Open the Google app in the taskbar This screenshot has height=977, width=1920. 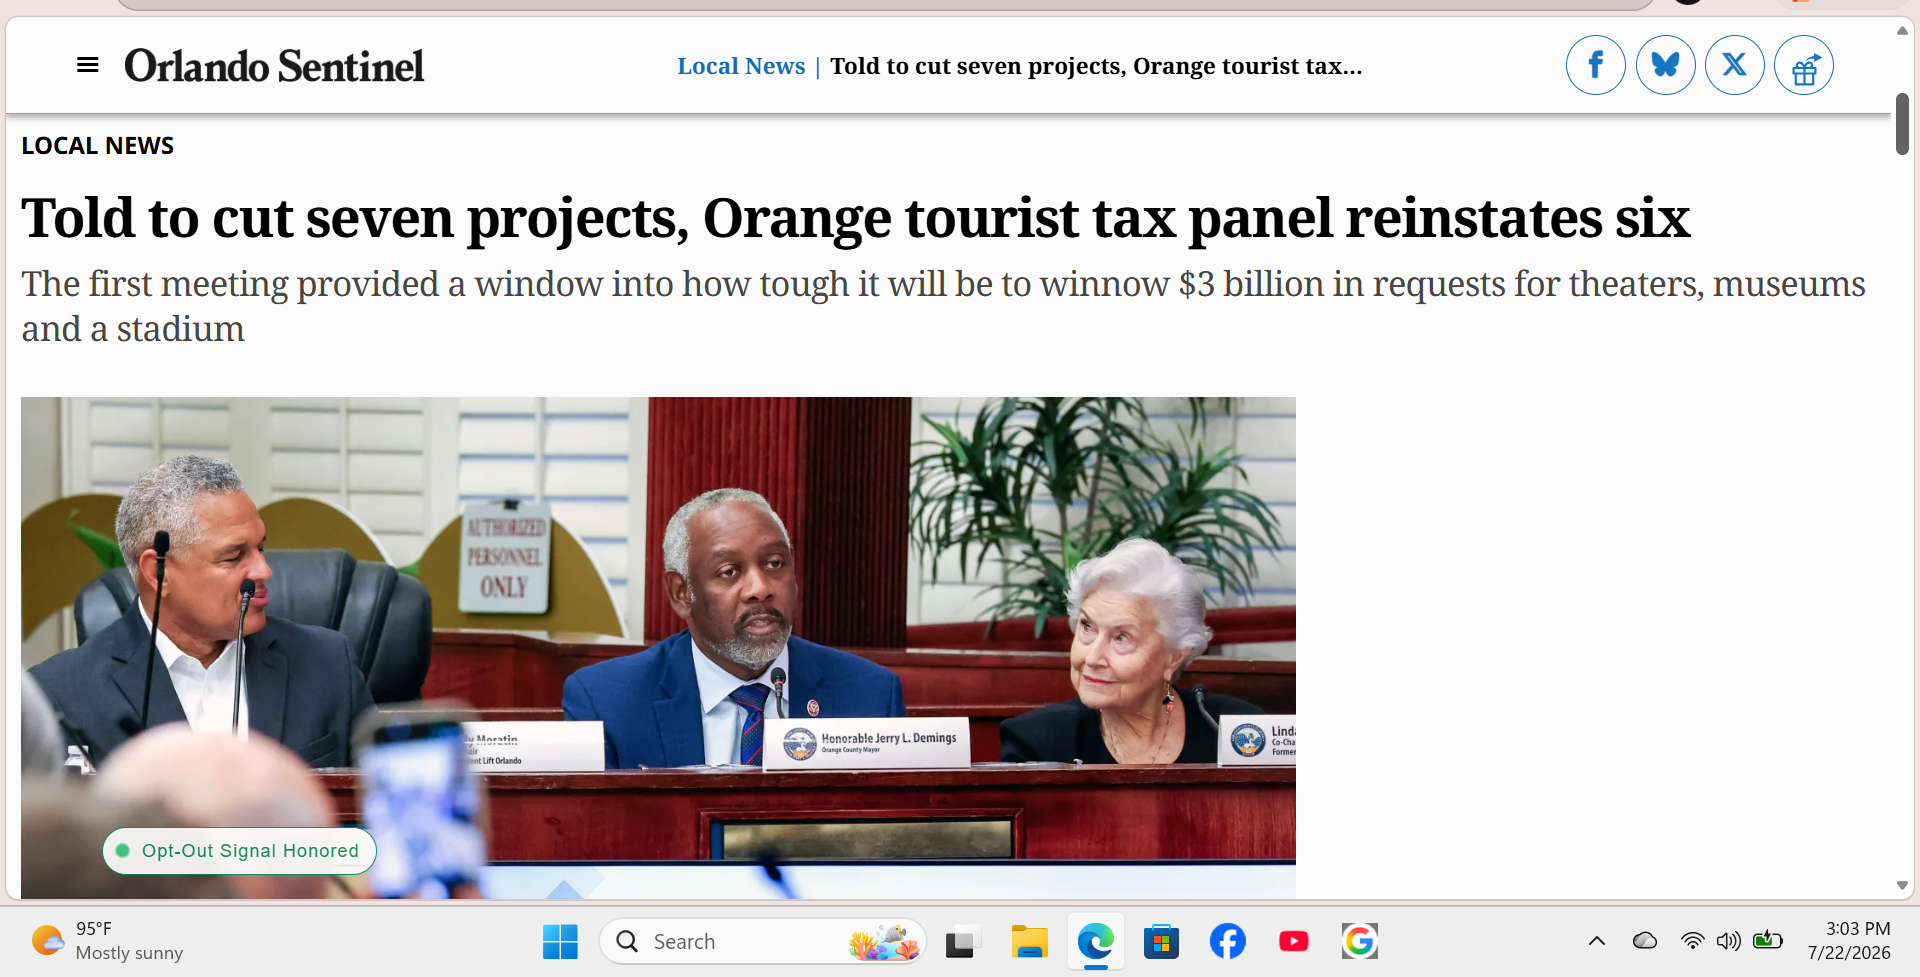[1360, 942]
